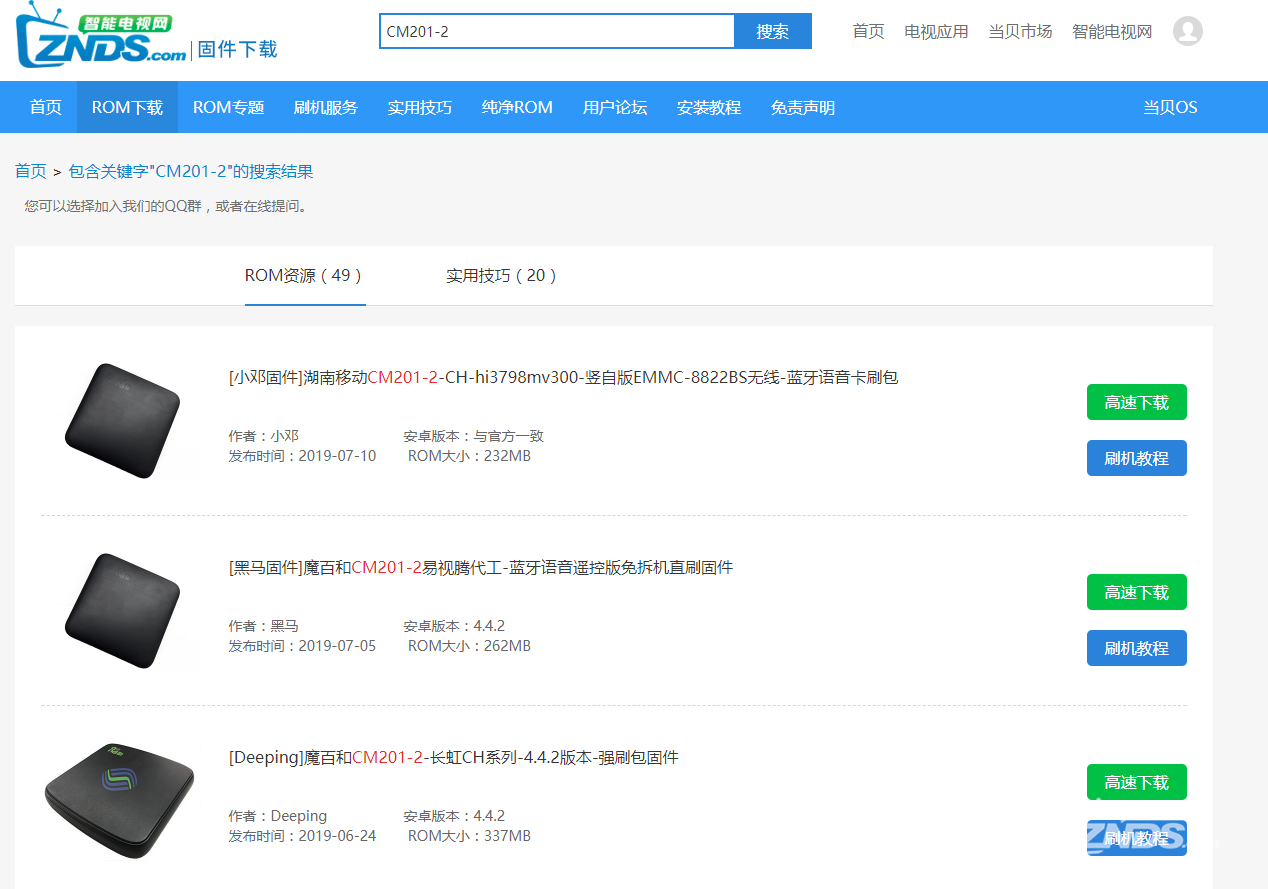Click the text 发布时间：2019-06-24
Viewport: 1268px width, 889px height.
[303, 836]
